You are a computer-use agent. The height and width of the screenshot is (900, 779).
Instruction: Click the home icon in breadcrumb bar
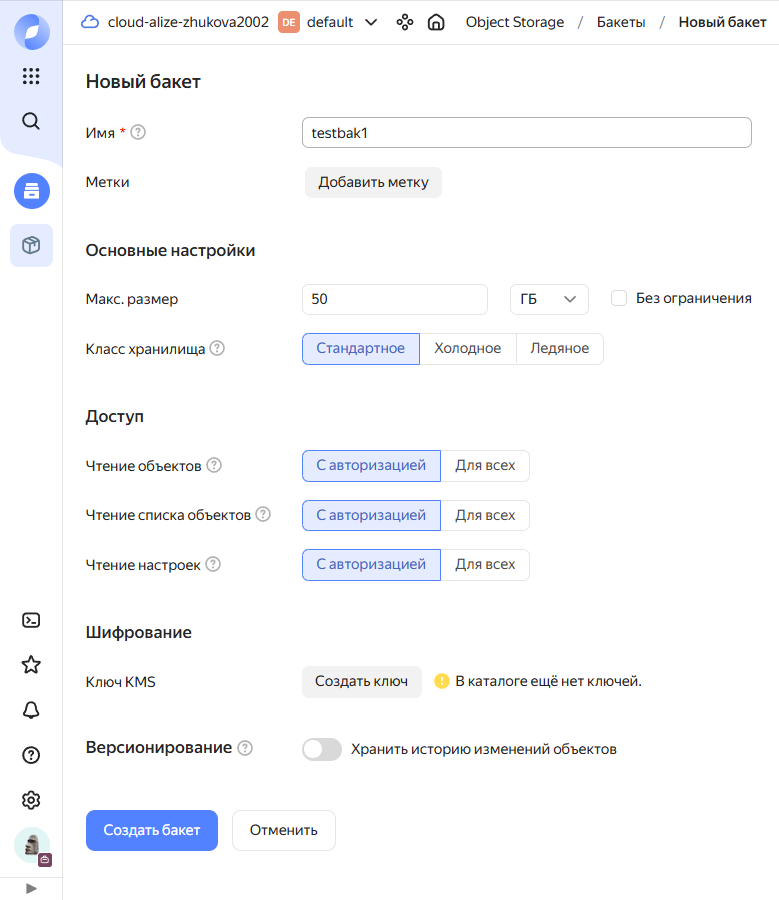[x=436, y=22]
